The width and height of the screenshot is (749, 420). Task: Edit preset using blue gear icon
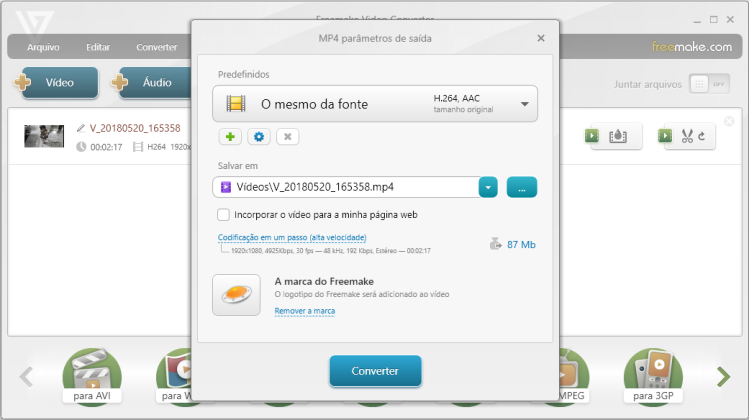259,137
